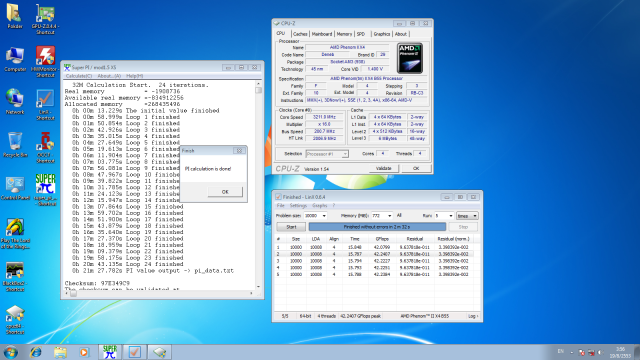
Task: Launch the LinX shortcut on desktop
Action: click(x=45, y=105)
